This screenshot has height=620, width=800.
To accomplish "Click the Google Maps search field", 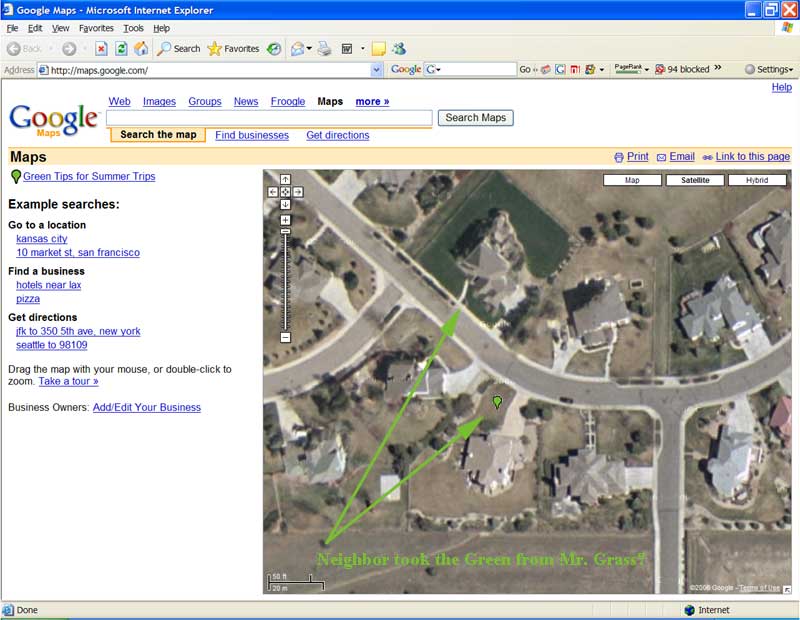I will [269, 118].
